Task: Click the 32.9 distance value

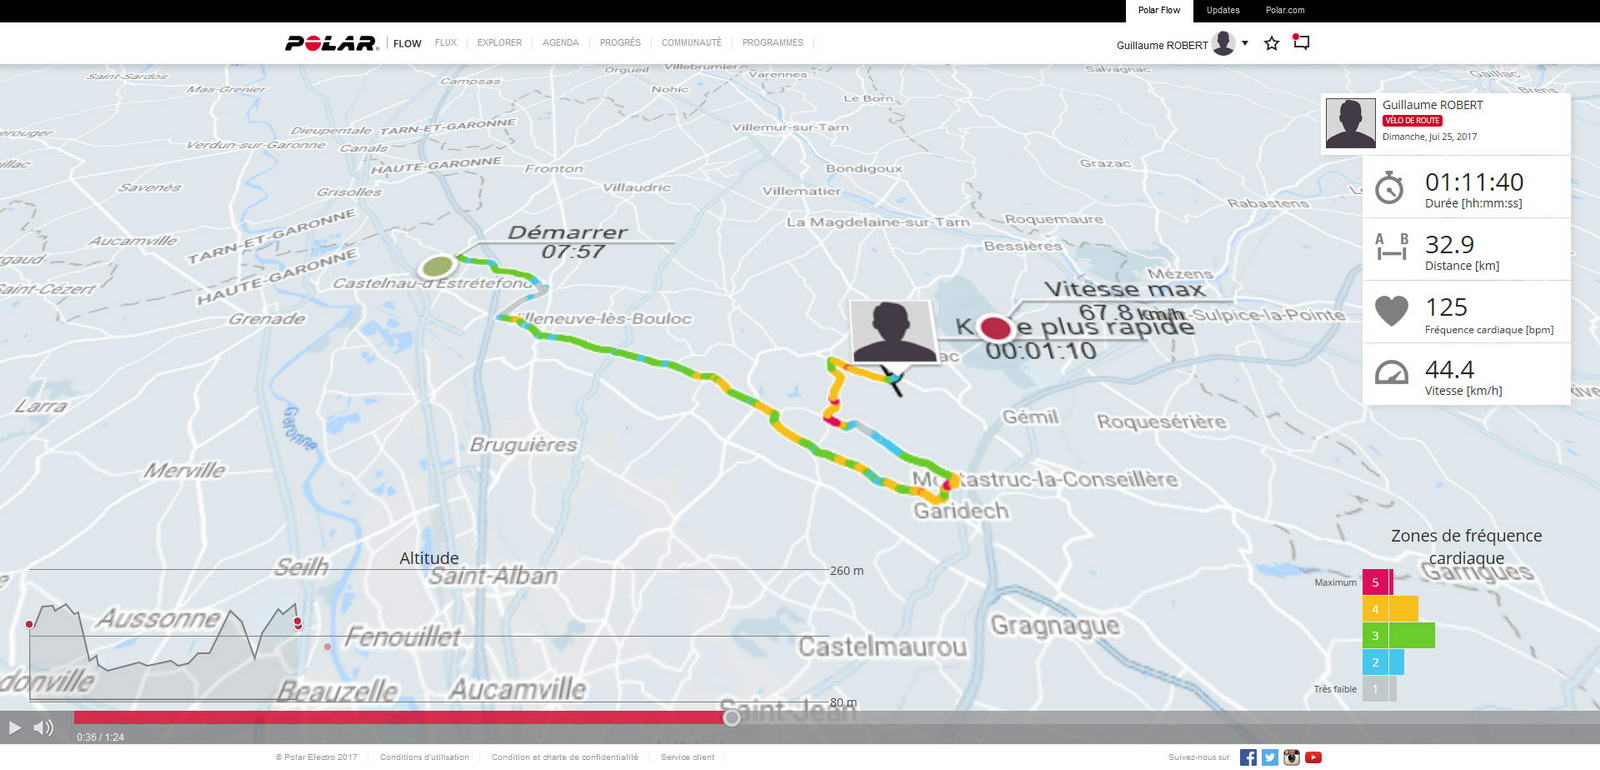Action: tap(1450, 244)
